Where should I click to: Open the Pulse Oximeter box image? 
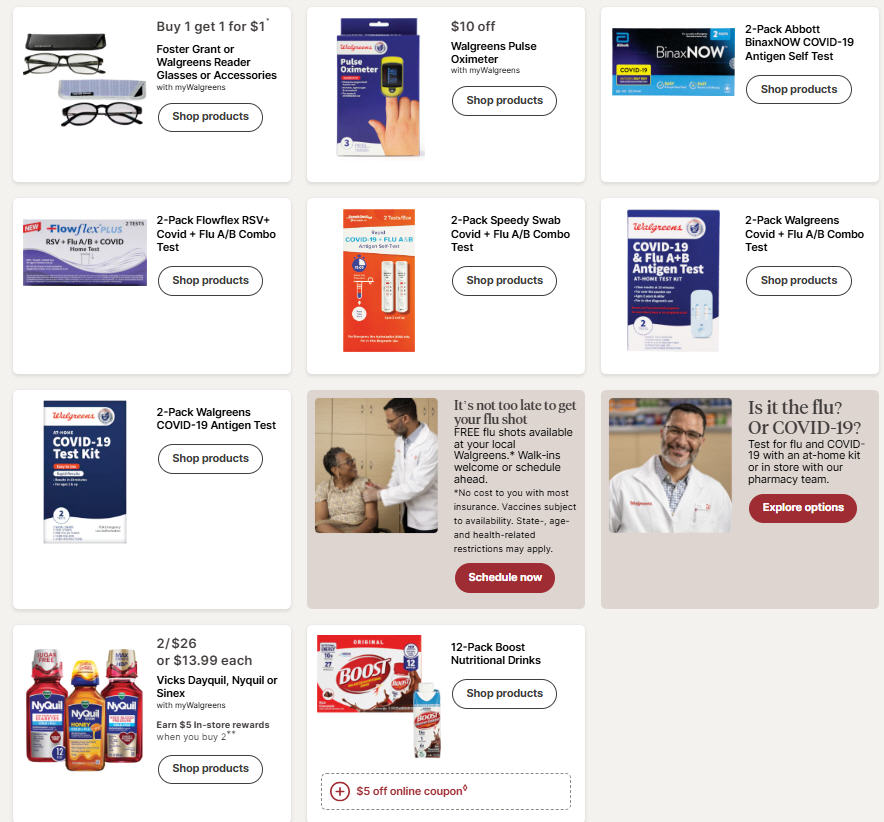379,87
